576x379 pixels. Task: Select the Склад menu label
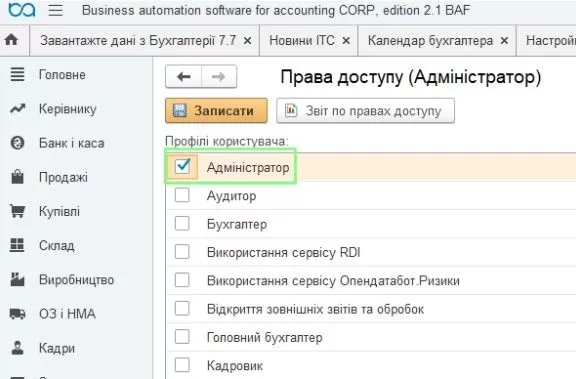(57, 246)
